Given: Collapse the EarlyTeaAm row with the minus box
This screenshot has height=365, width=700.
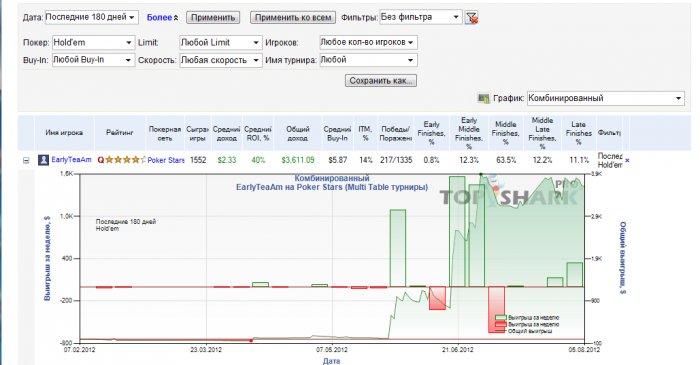Looking at the screenshot, I should click(26, 160).
